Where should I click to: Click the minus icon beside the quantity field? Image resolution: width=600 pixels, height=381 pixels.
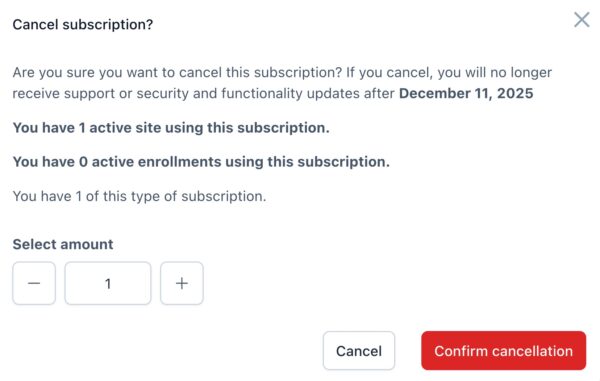[x=34, y=283]
